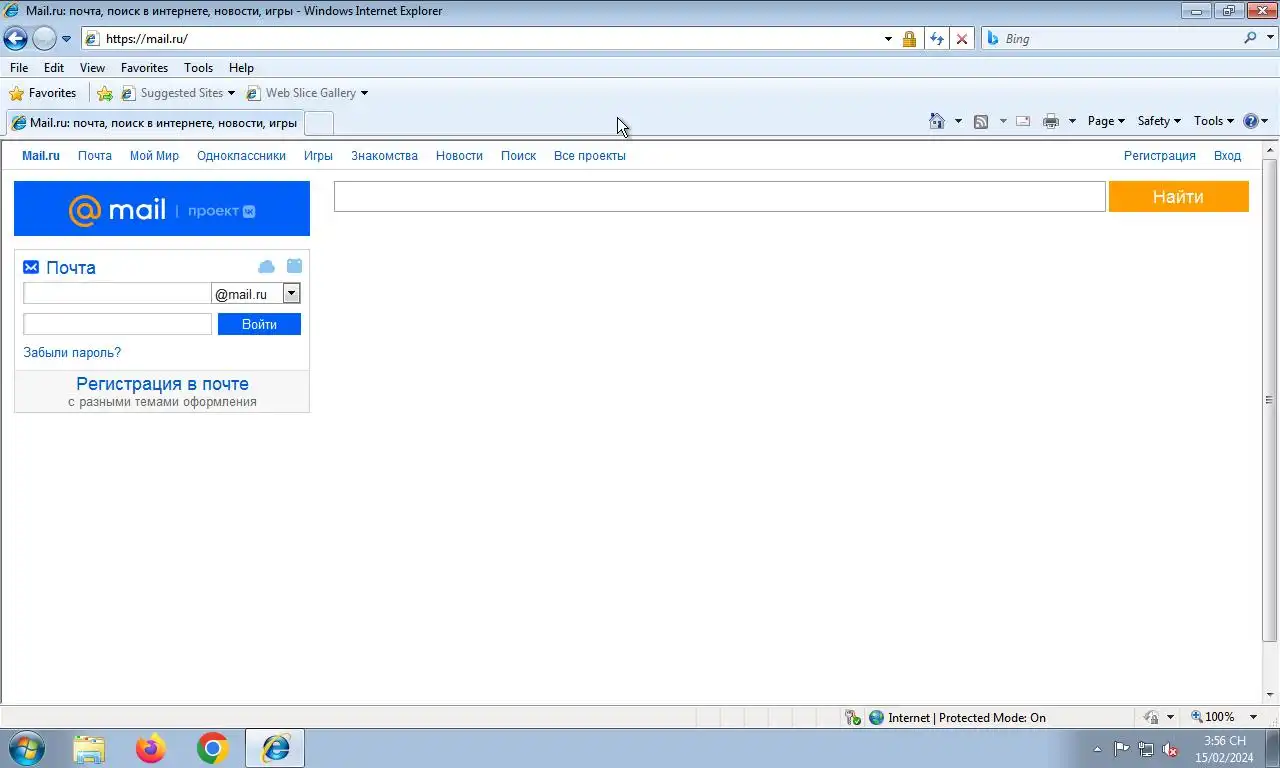The width and height of the screenshot is (1280, 768).
Task: Open the Знакомства link
Action: click(x=384, y=156)
